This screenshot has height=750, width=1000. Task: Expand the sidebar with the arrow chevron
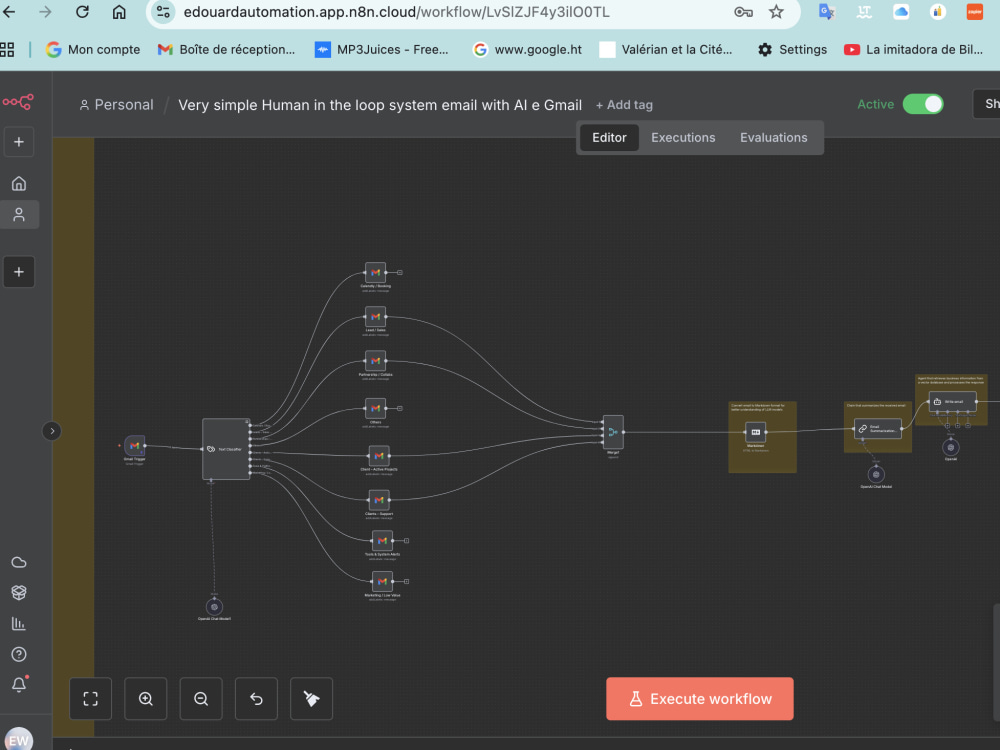click(x=52, y=431)
